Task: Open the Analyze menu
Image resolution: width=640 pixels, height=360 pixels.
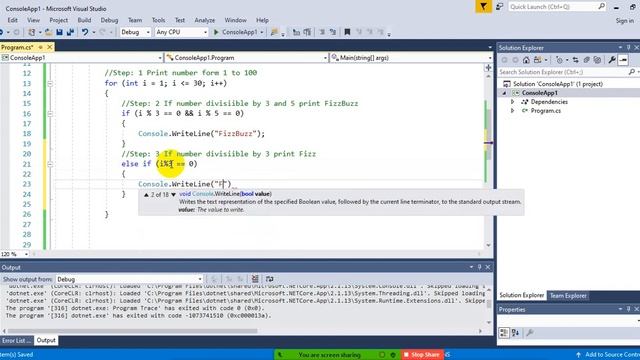Action: (x=204, y=20)
